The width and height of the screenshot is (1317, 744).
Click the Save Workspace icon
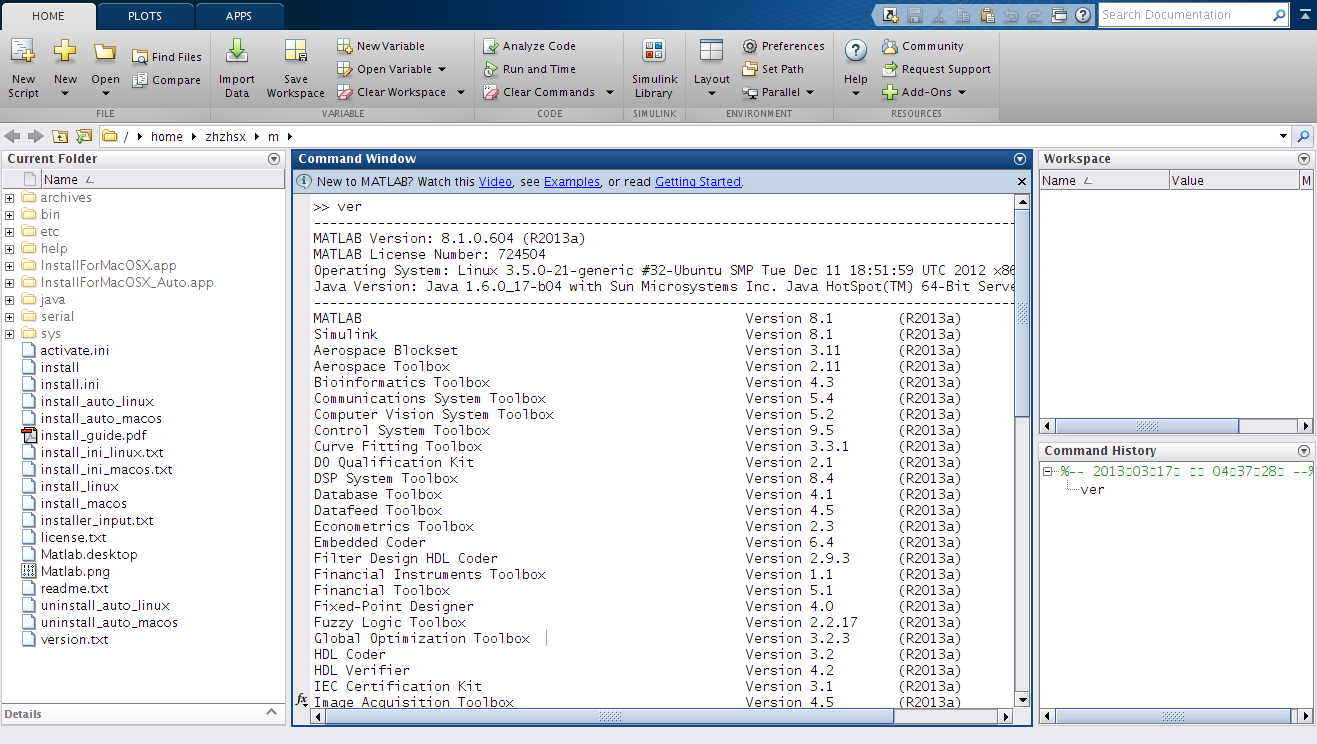pyautogui.click(x=295, y=52)
